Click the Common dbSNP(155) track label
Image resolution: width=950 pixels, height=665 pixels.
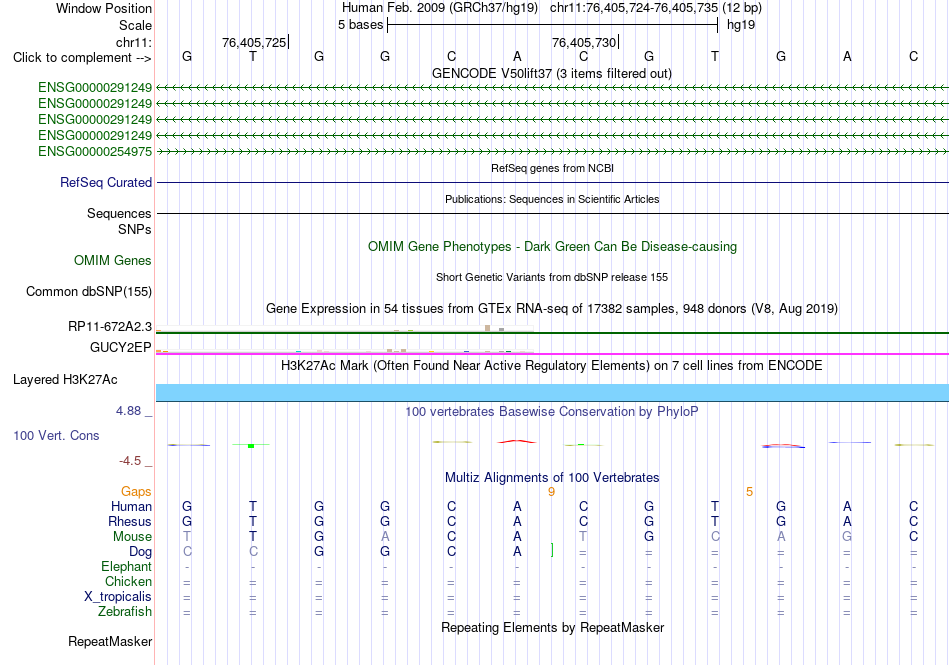tap(89, 291)
